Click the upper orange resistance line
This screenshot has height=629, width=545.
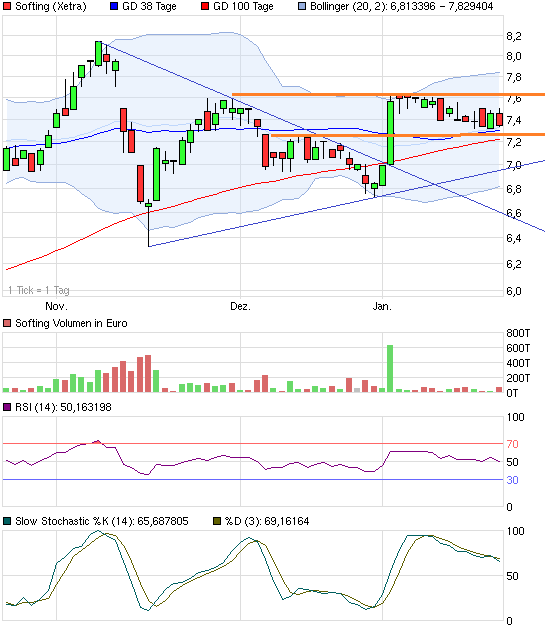coord(388,95)
